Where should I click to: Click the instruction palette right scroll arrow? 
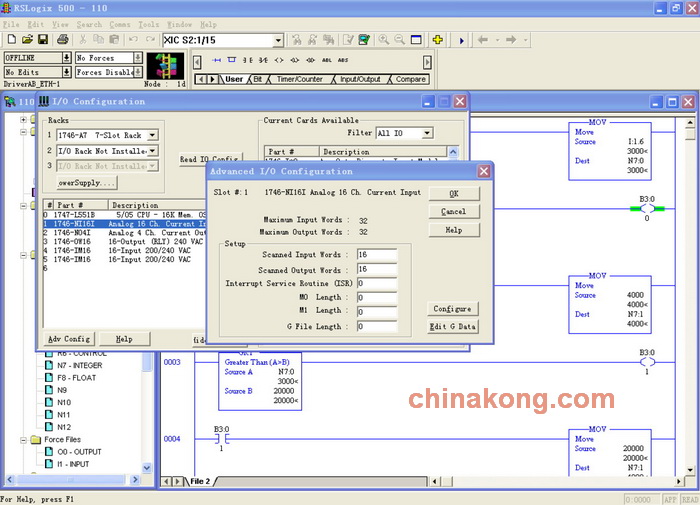pyautogui.click(x=427, y=62)
